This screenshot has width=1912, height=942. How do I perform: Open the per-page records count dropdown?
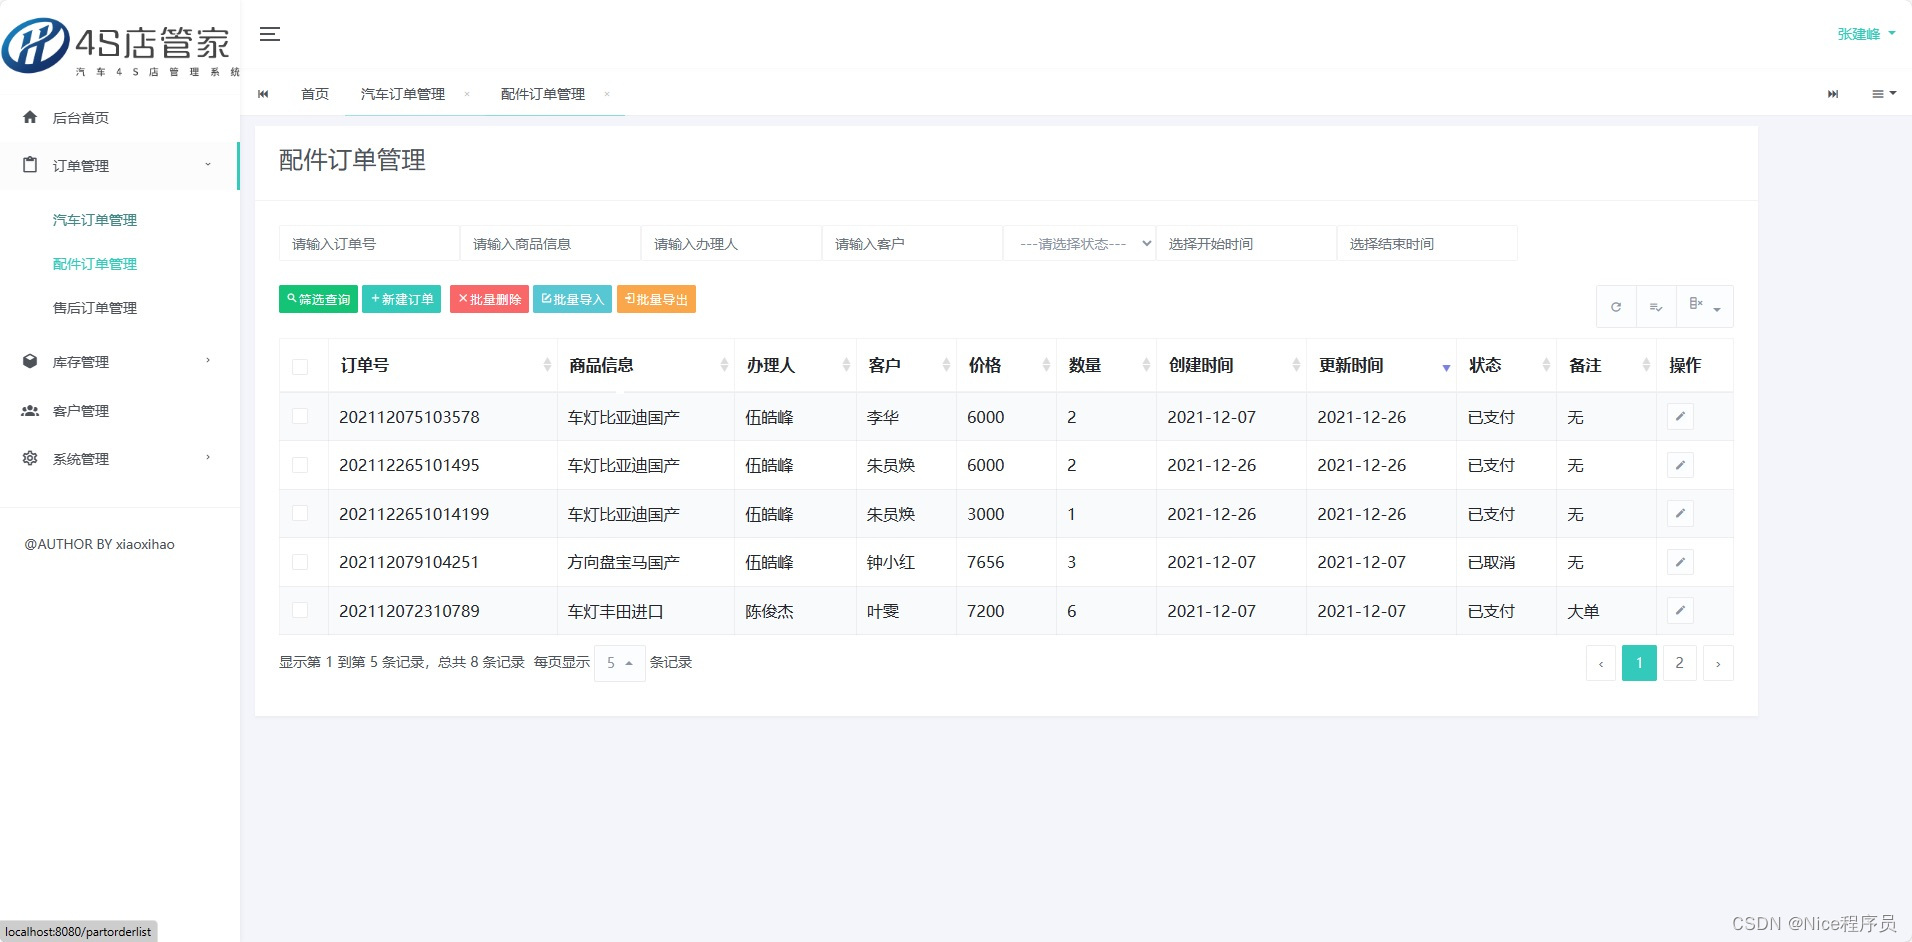coord(620,663)
